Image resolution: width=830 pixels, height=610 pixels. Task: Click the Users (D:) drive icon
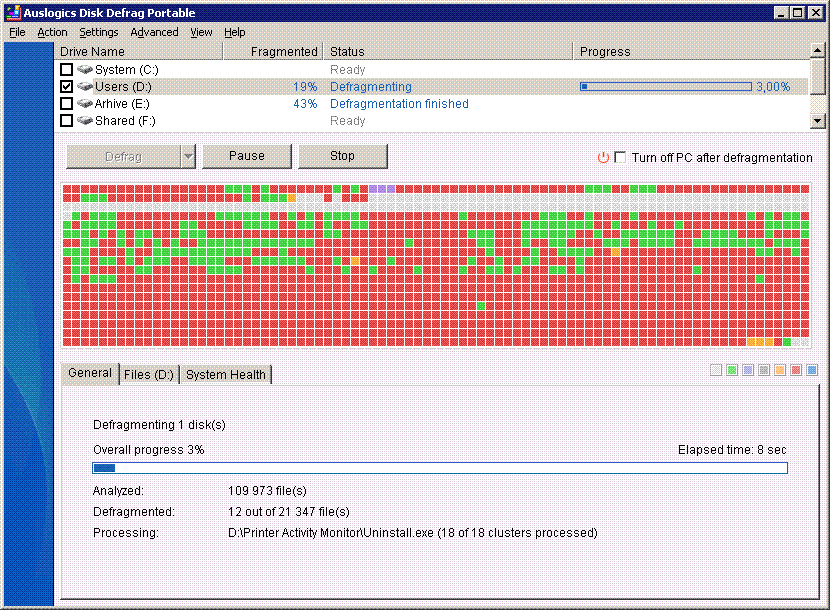pos(85,87)
